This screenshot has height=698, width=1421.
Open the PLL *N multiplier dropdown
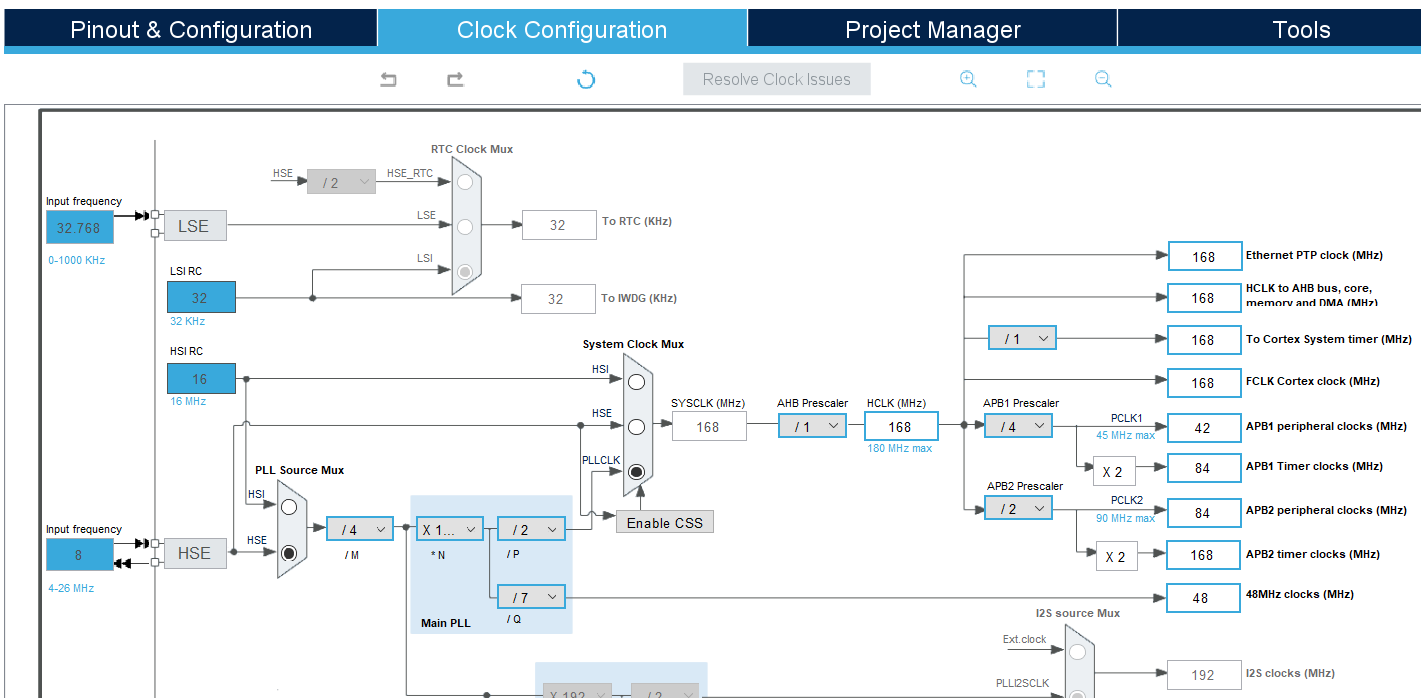[450, 529]
